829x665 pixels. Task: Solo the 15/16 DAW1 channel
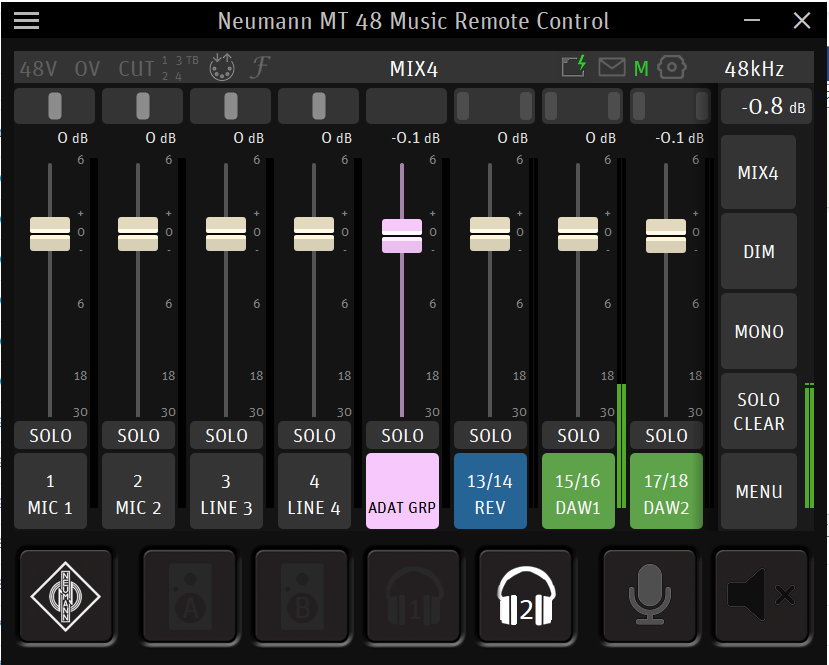[578, 436]
